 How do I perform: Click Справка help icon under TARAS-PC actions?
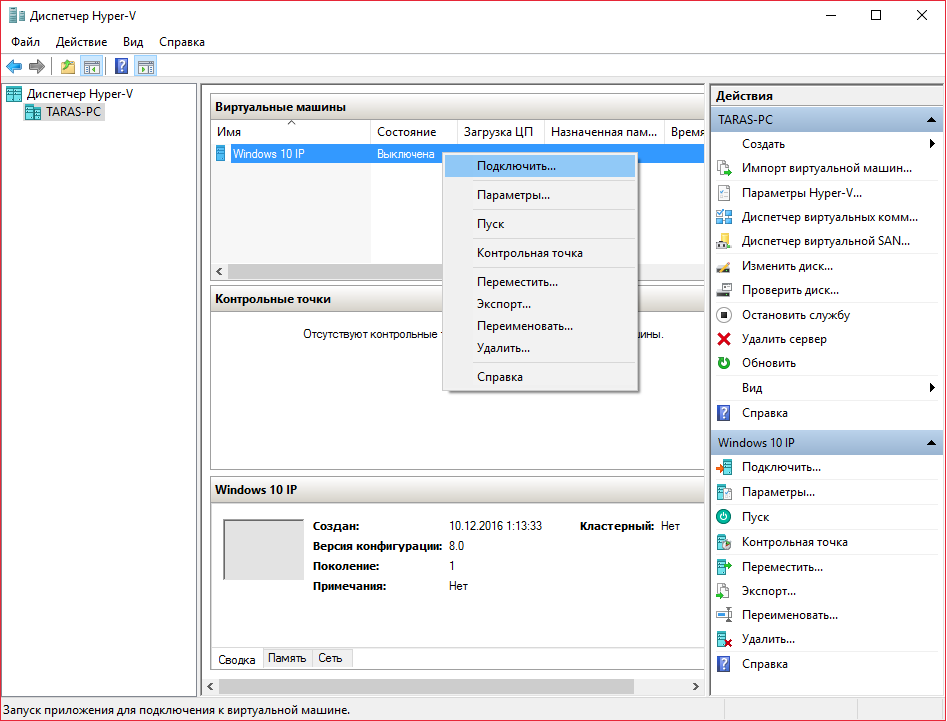click(724, 412)
